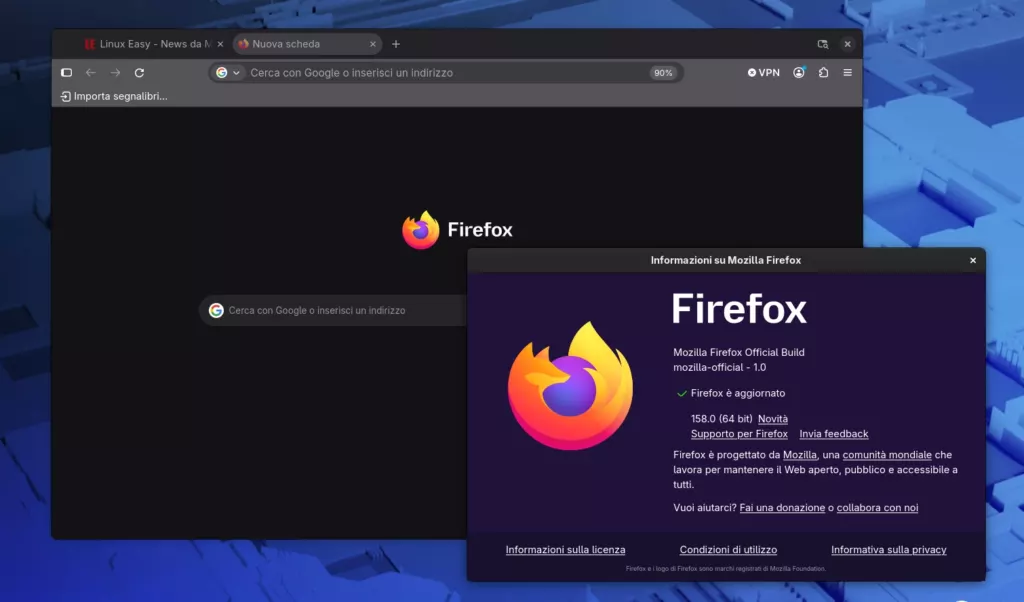
Task: Click Mozilla Firefox Official Build text
Action: pyautogui.click(x=739, y=352)
